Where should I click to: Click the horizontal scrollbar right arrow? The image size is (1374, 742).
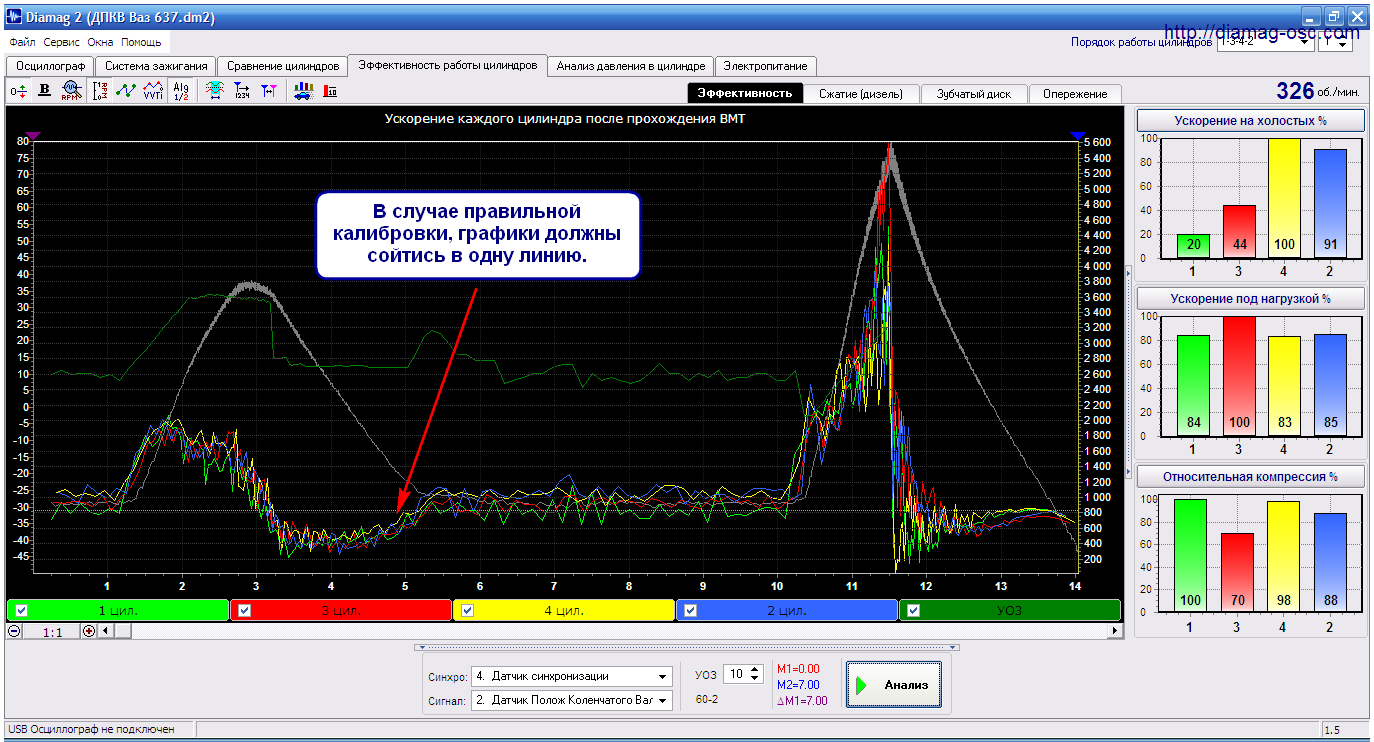(1114, 631)
